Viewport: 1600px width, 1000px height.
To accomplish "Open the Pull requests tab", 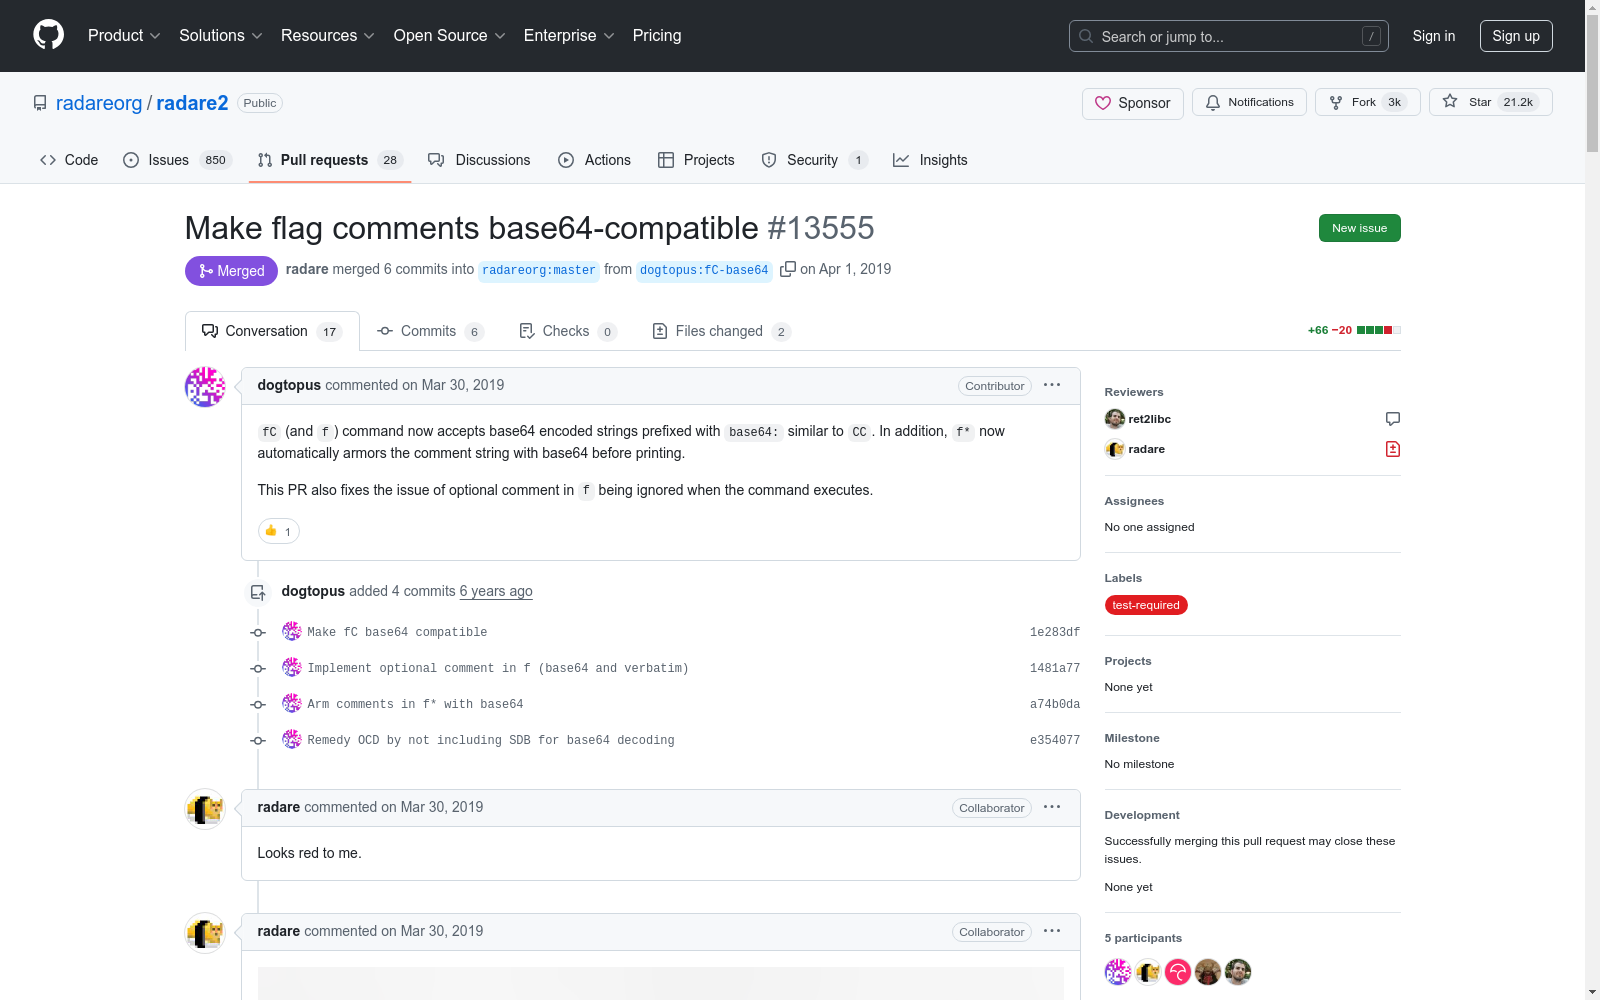I will (329, 160).
